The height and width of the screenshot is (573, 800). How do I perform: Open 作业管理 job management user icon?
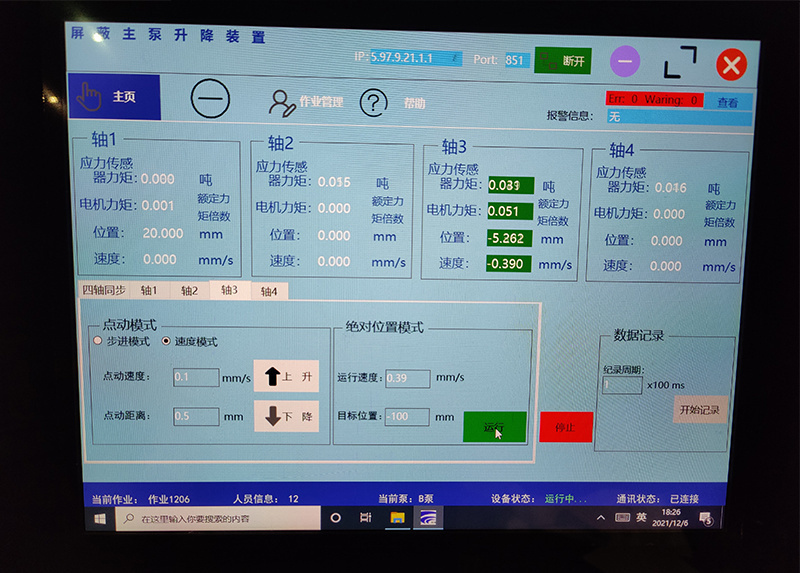tap(281, 102)
